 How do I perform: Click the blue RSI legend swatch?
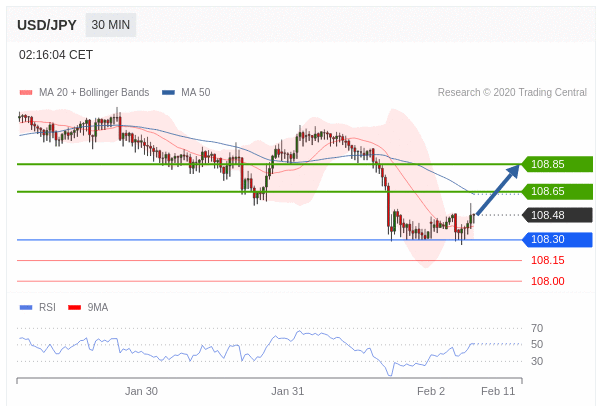(26, 307)
